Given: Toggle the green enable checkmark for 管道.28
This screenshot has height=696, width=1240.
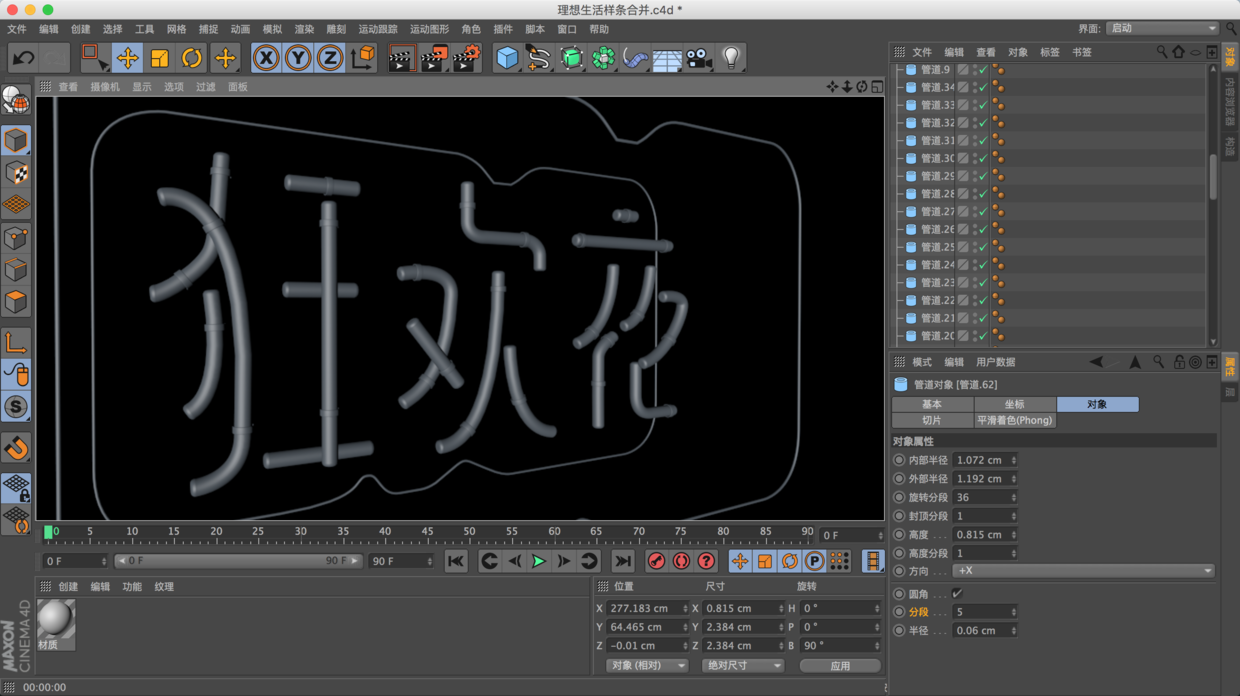Looking at the screenshot, I should (983, 194).
